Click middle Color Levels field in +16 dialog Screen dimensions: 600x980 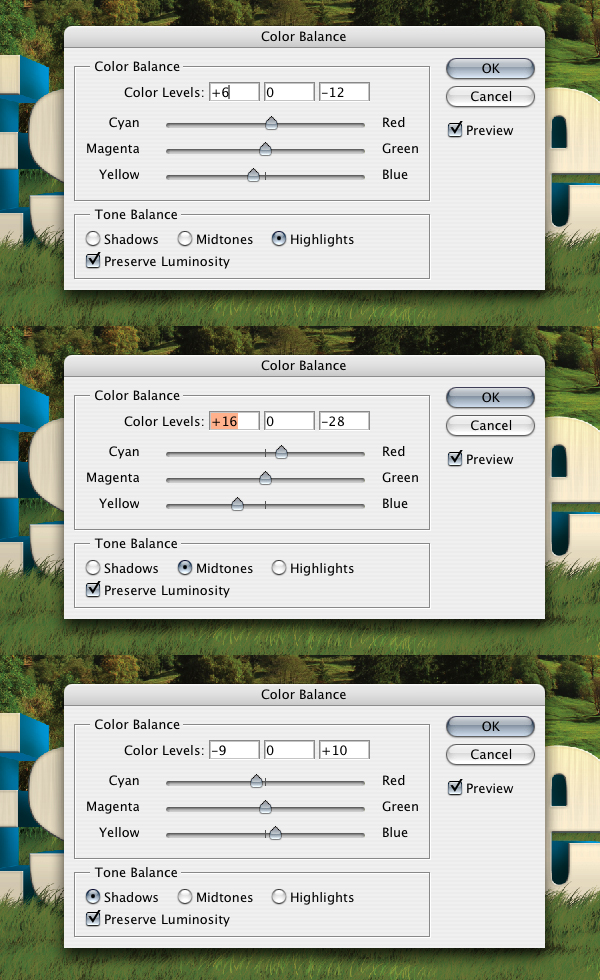289,421
